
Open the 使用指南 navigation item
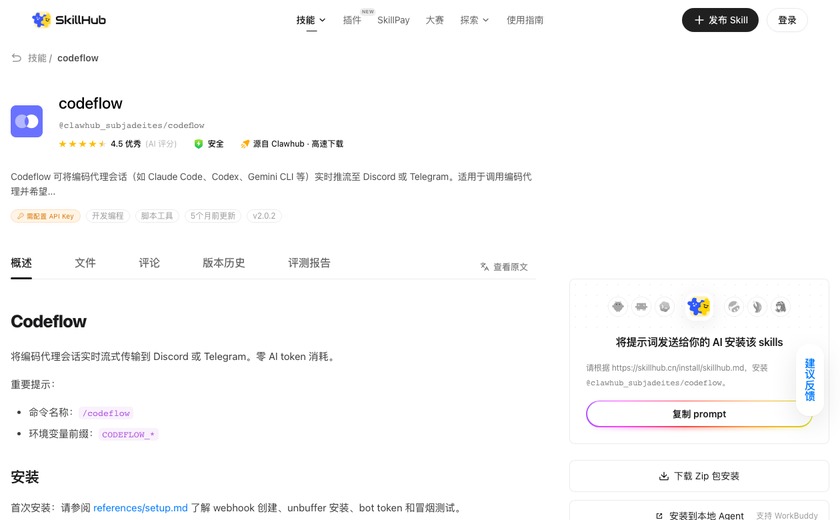525,20
